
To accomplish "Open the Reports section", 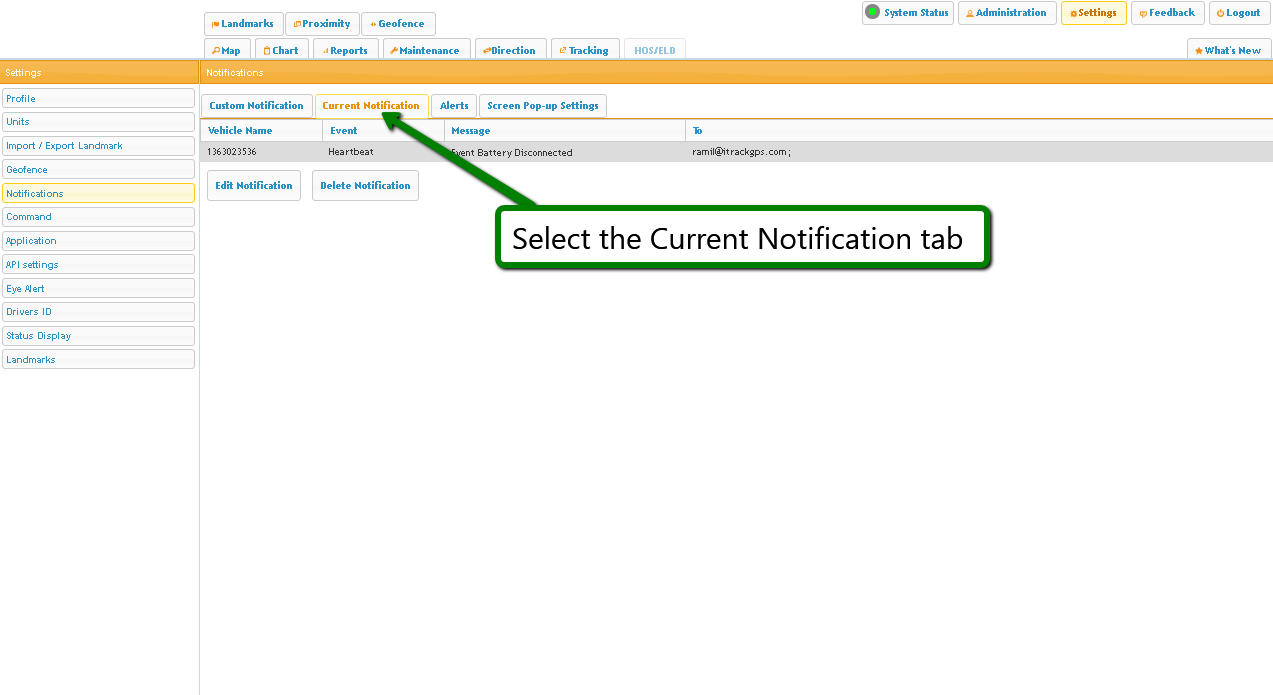I will (x=345, y=51).
